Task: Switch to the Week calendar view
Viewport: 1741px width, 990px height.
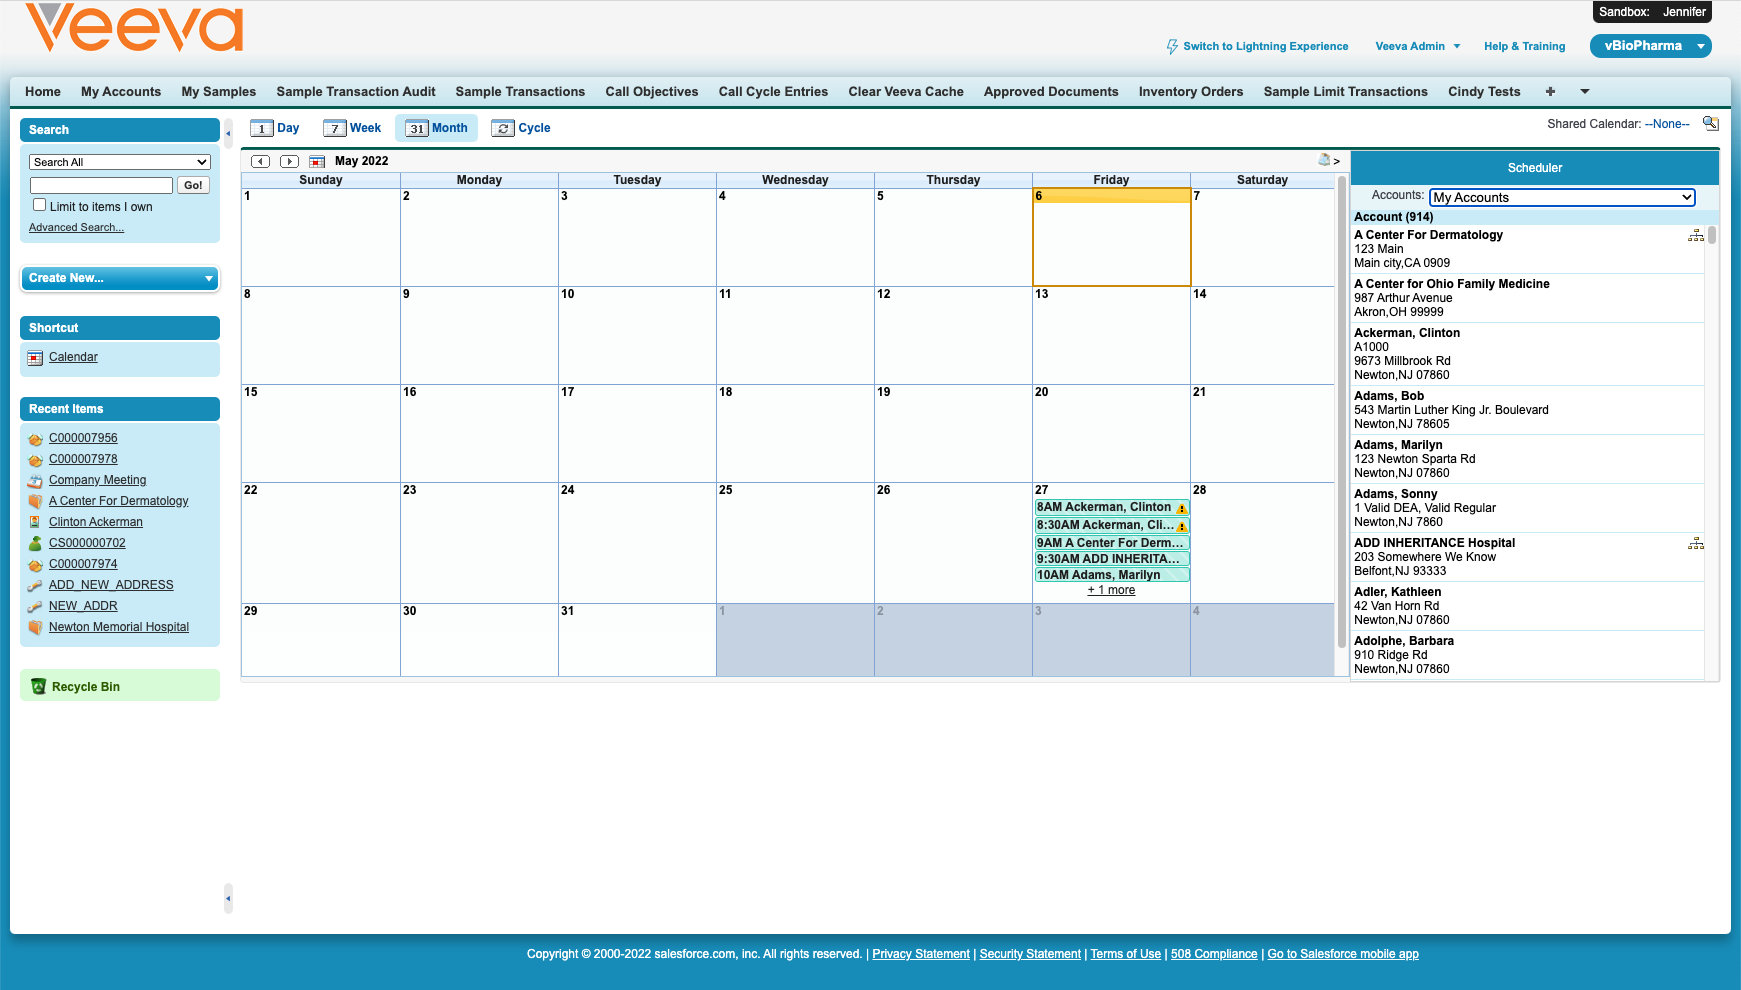Action: [x=352, y=128]
